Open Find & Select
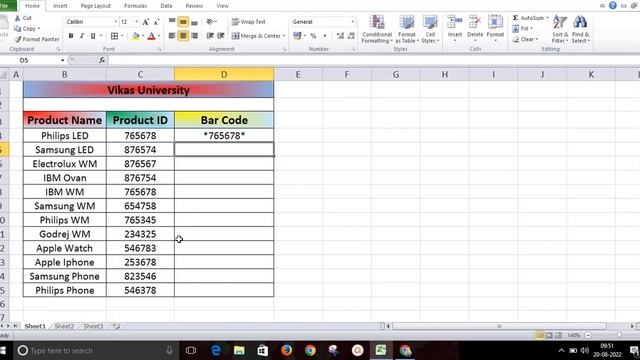640x360 pixels. tap(580, 29)
